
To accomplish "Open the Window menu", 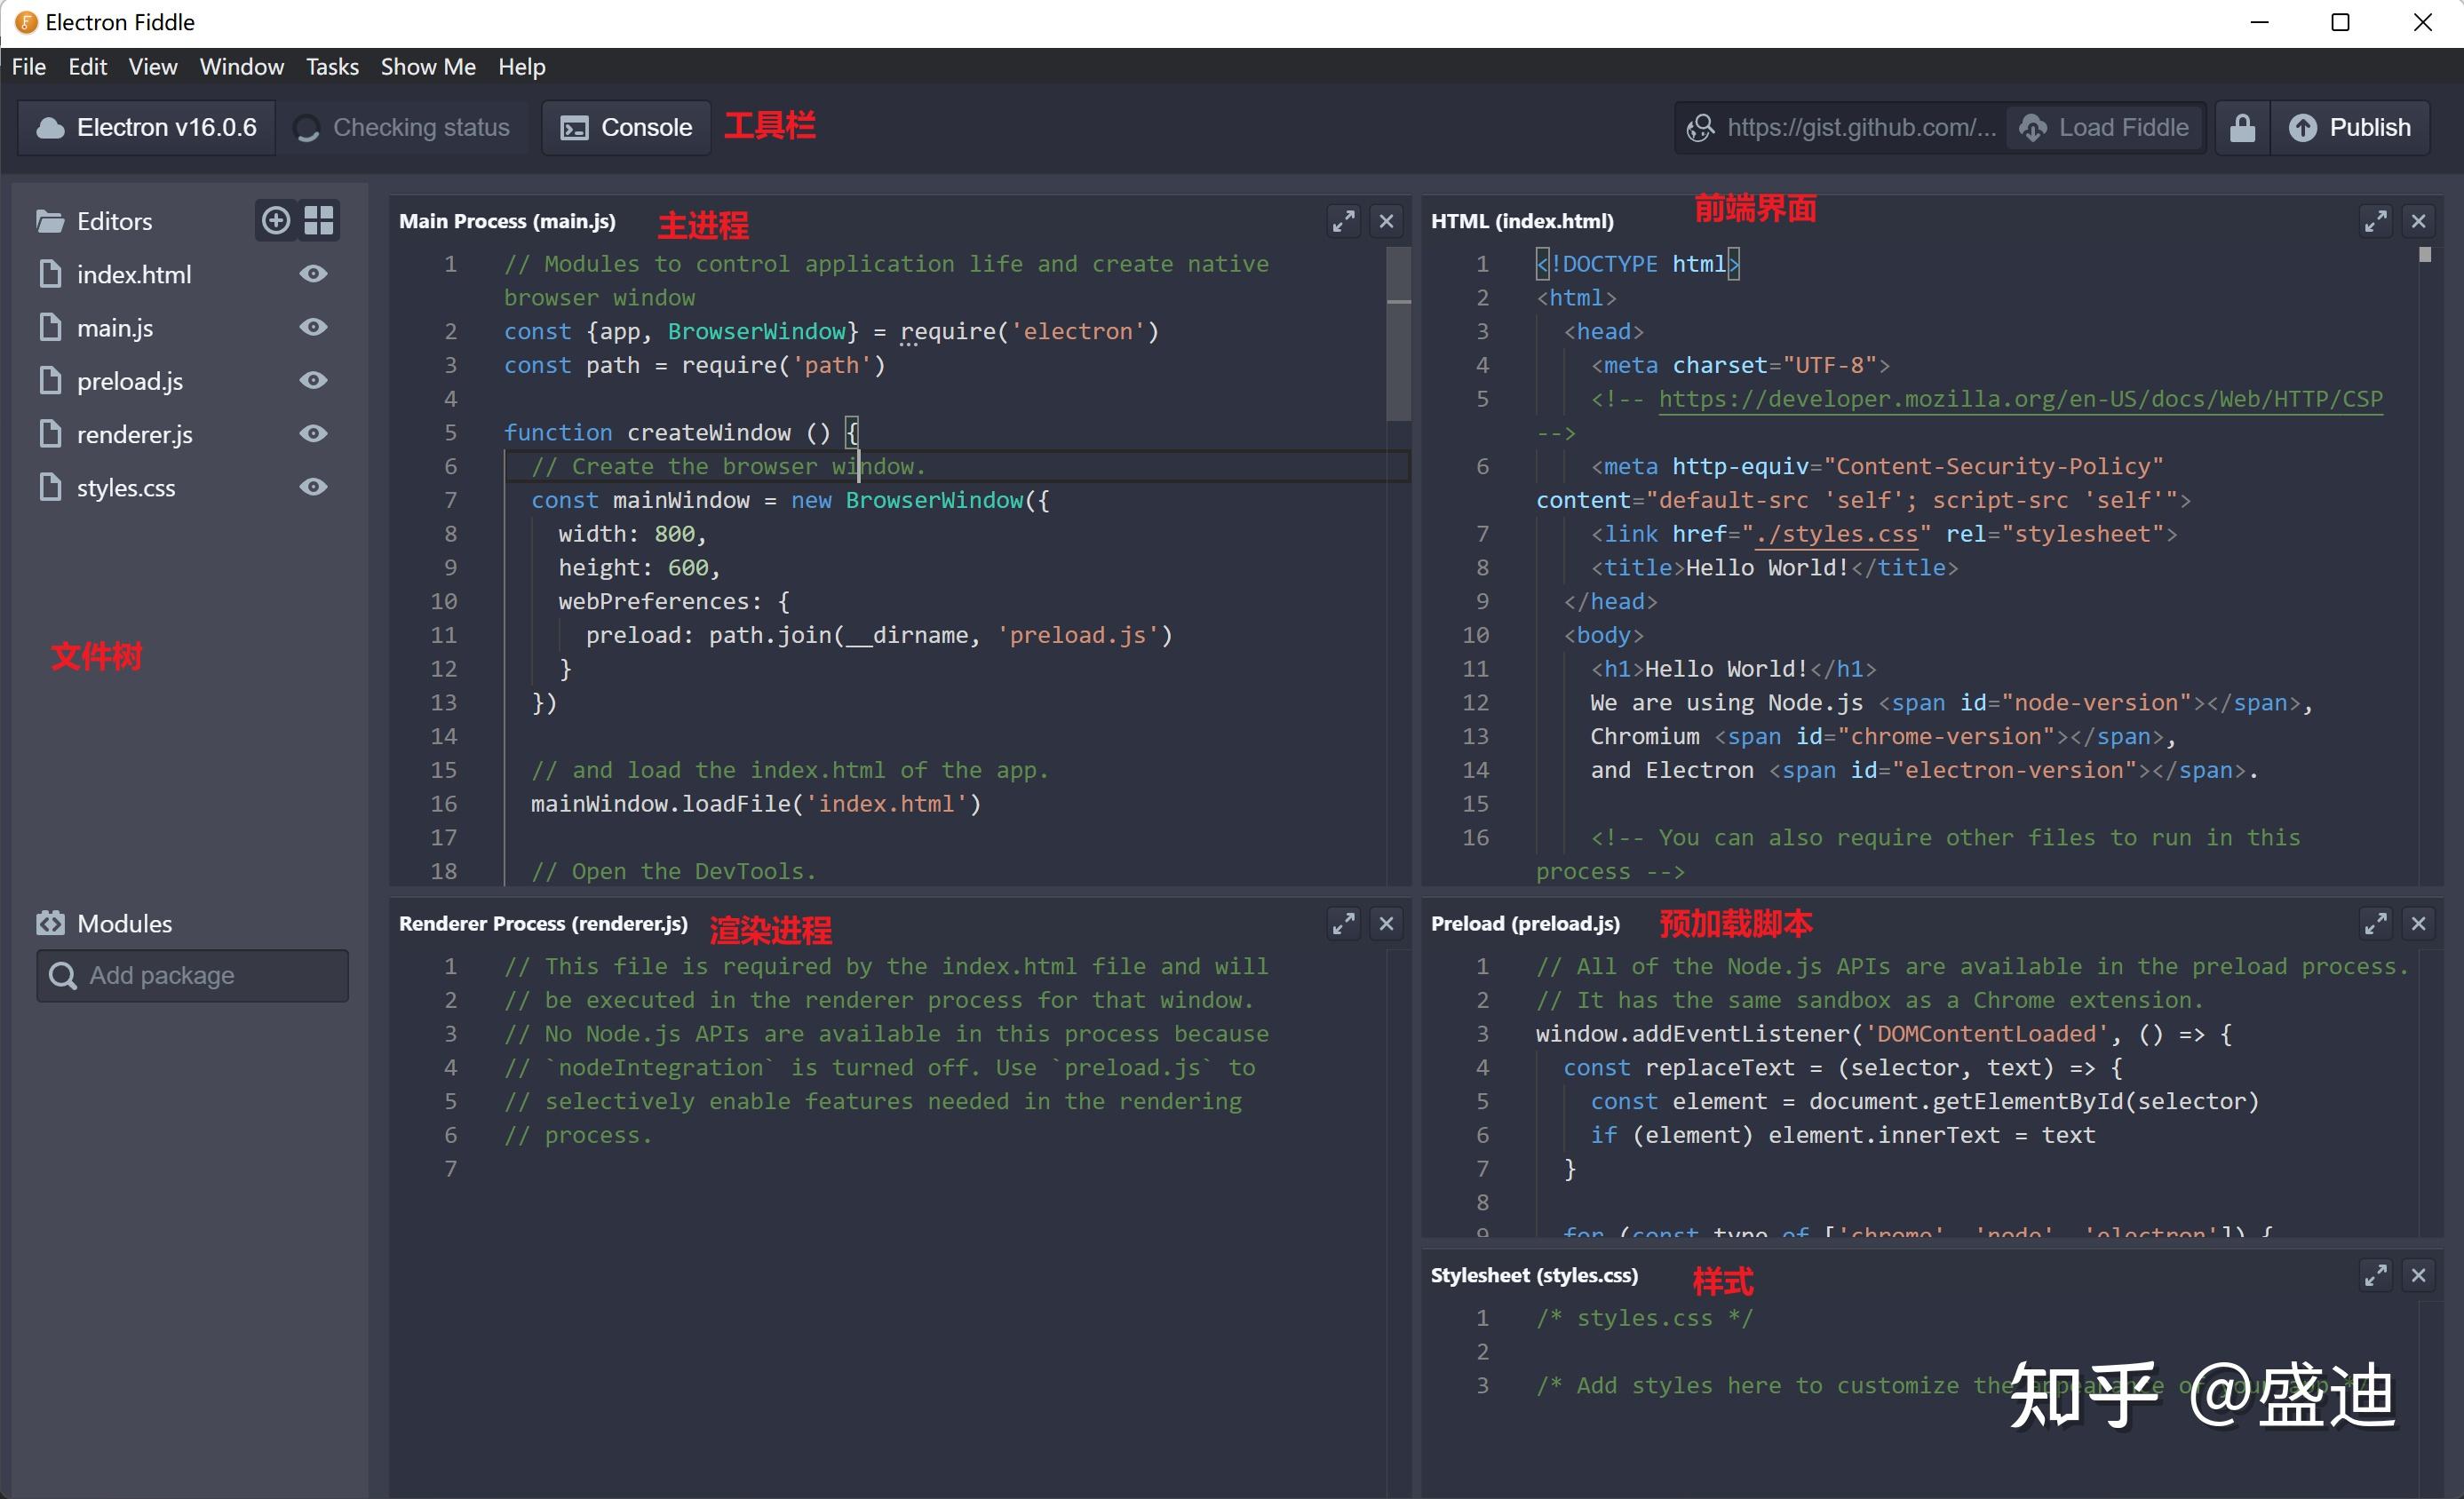I will 241,67.
